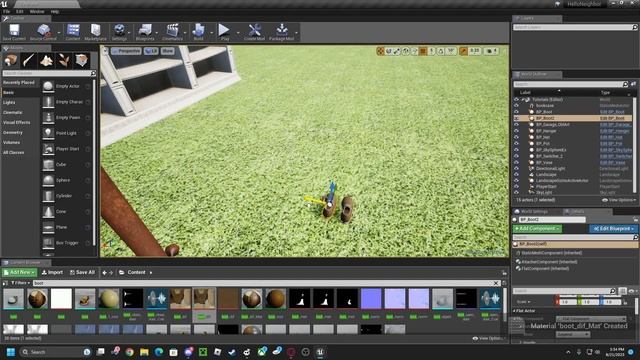Open the Add New dropdown in Content Browser
The height and width of the screenshot is (360, 640).
[19, 272]
